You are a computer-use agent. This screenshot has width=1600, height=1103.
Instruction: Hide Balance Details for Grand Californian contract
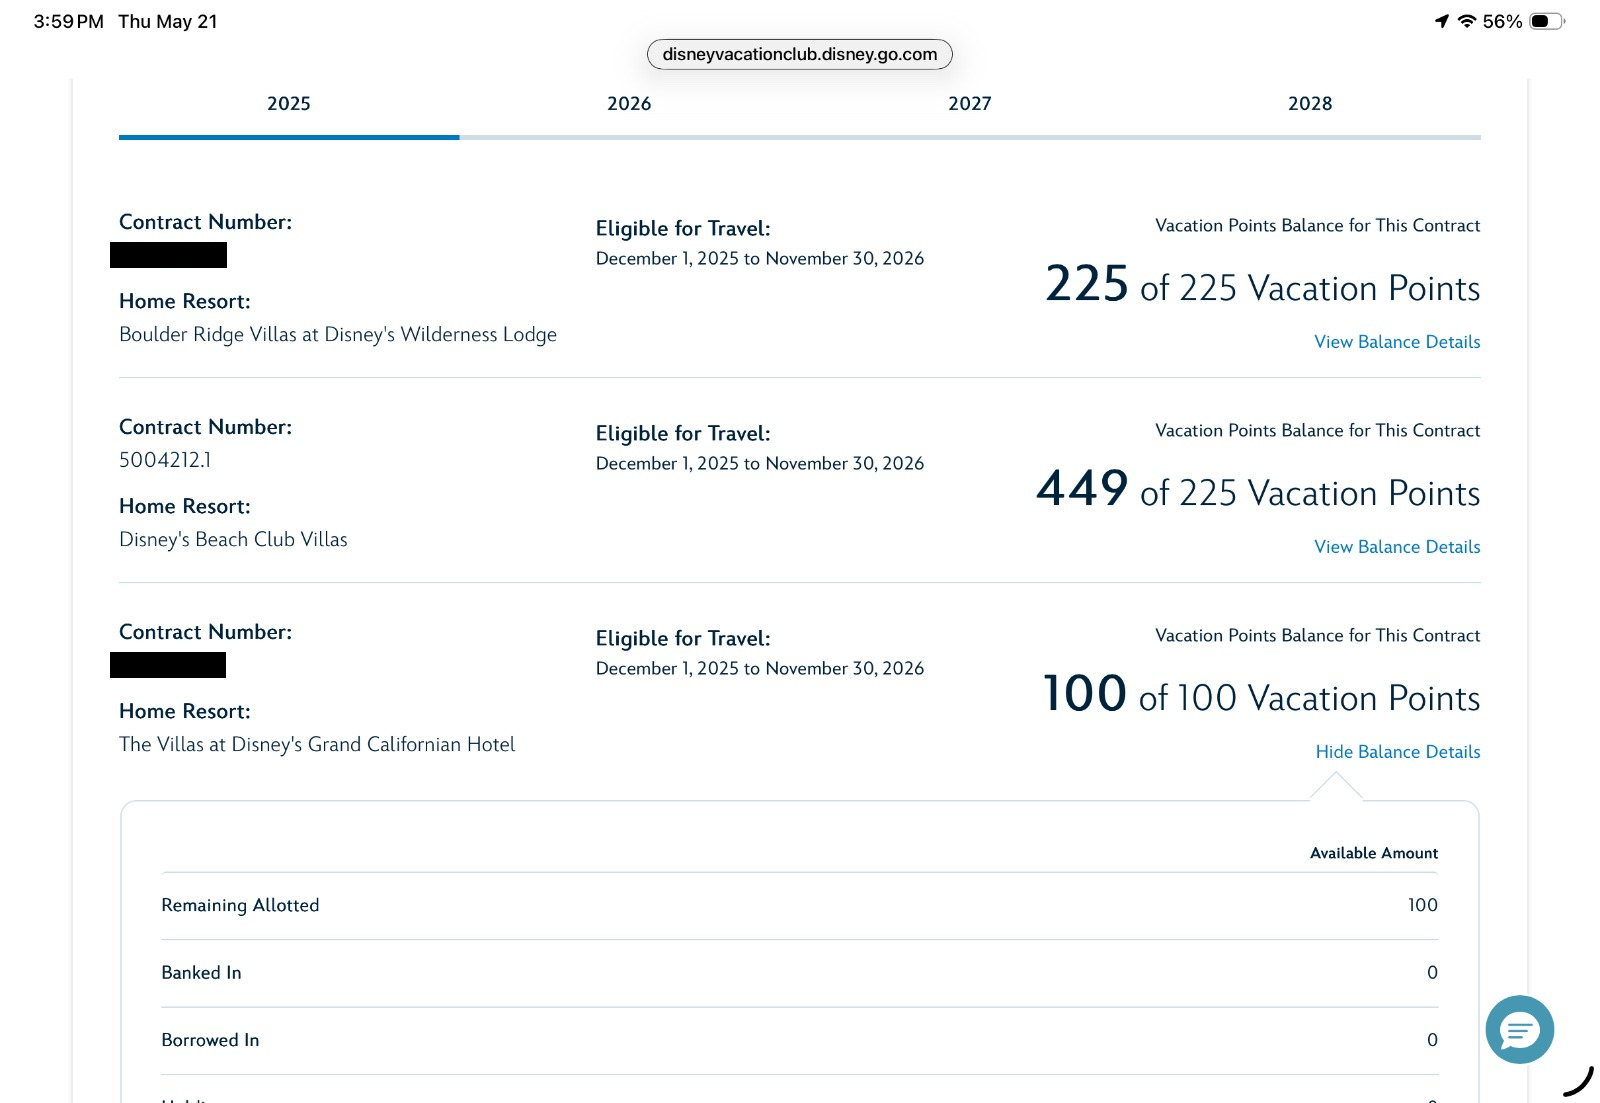pos(1398,752)
